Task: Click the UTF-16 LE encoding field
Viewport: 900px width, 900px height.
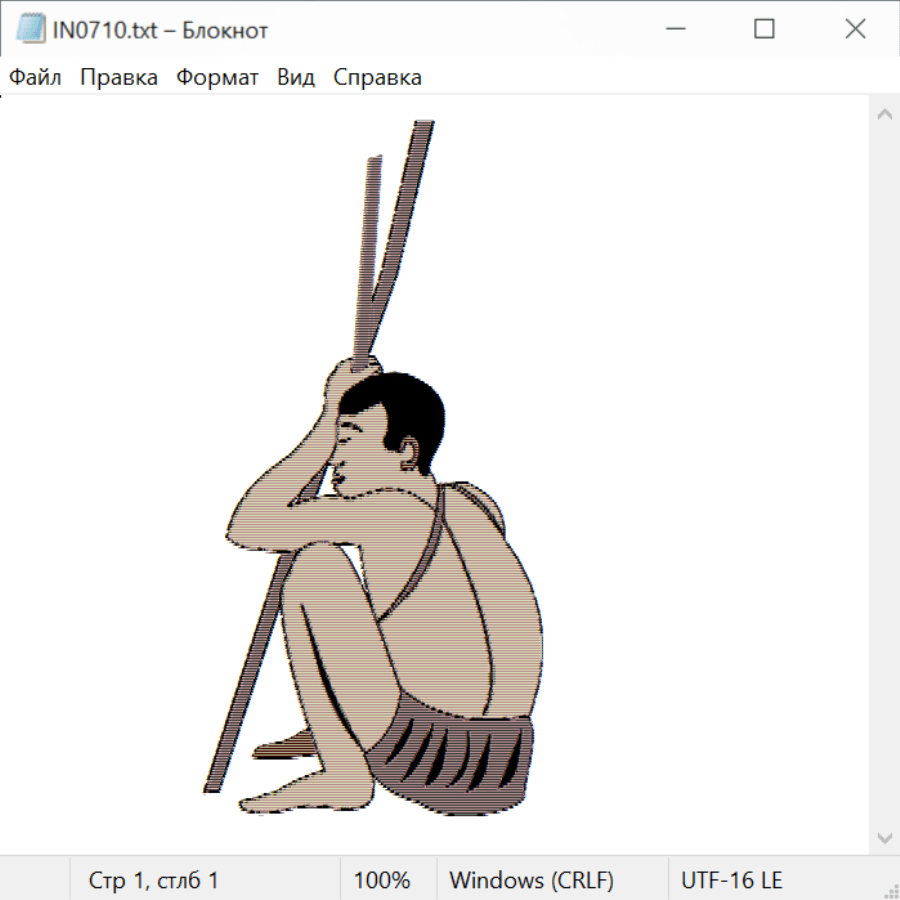Action: point(731,880)
